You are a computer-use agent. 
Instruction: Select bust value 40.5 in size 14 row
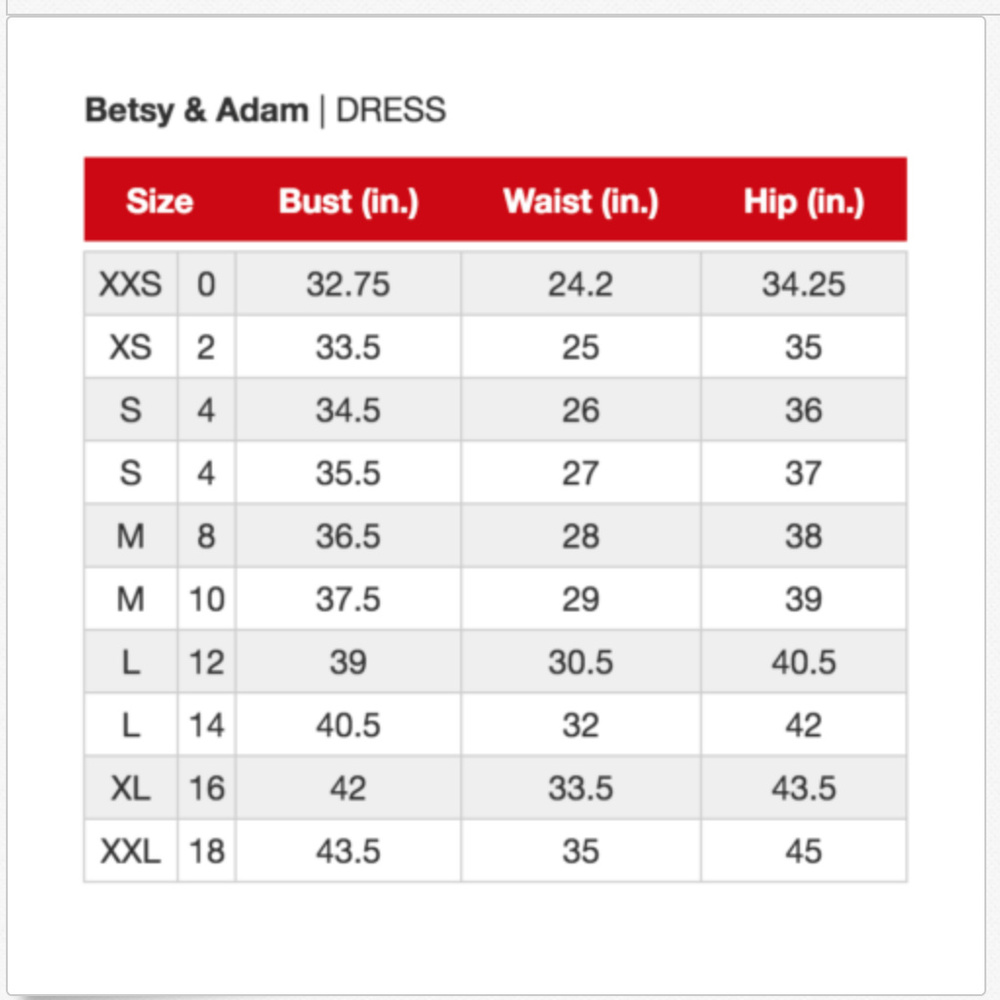pos(348,725)
